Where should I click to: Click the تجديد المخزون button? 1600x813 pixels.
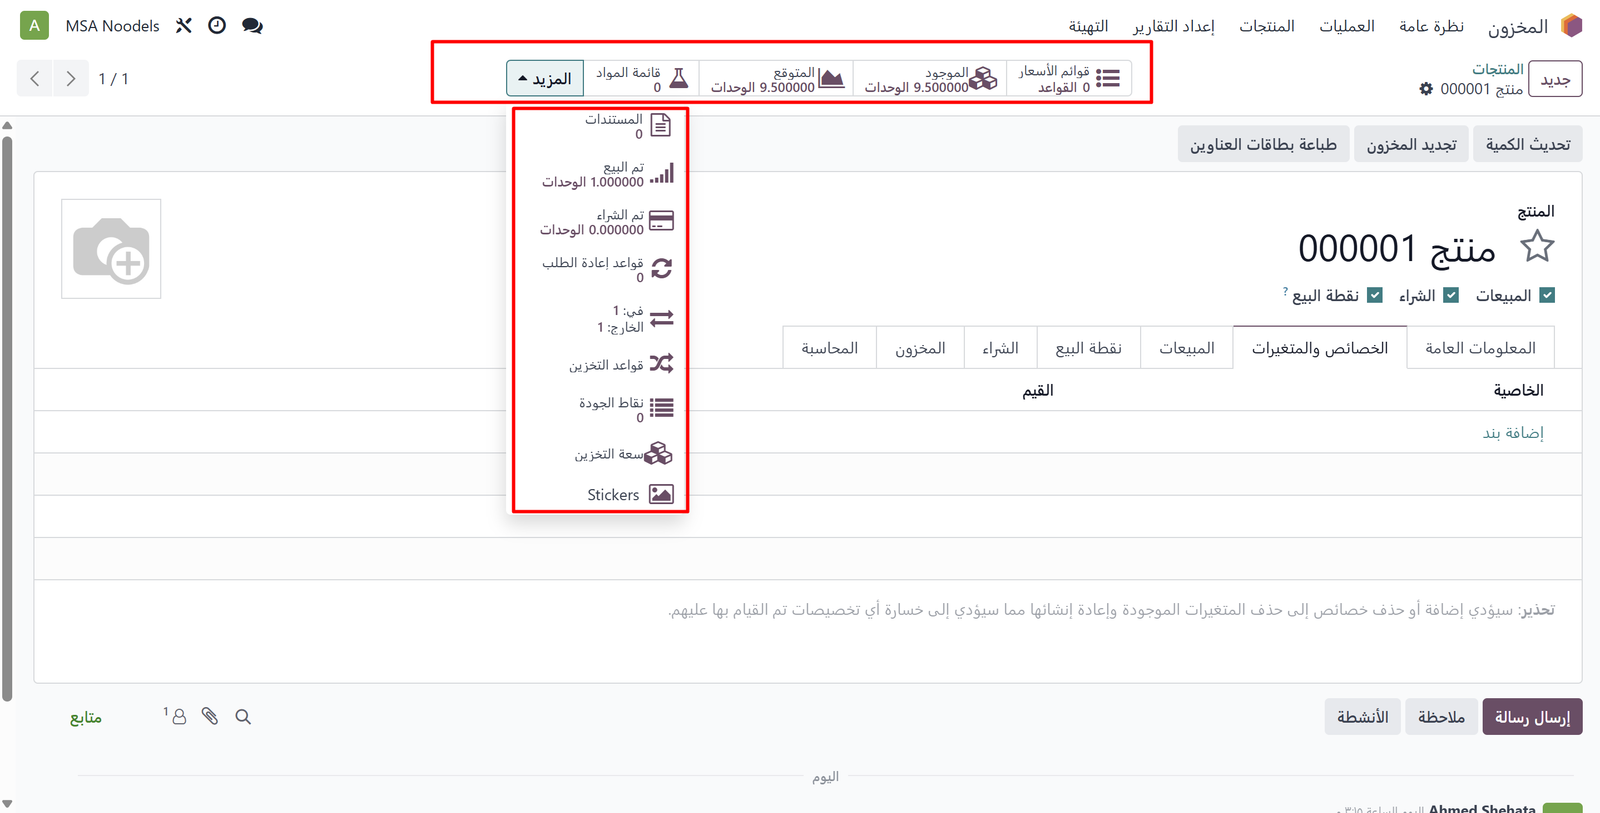(1411, 144)
